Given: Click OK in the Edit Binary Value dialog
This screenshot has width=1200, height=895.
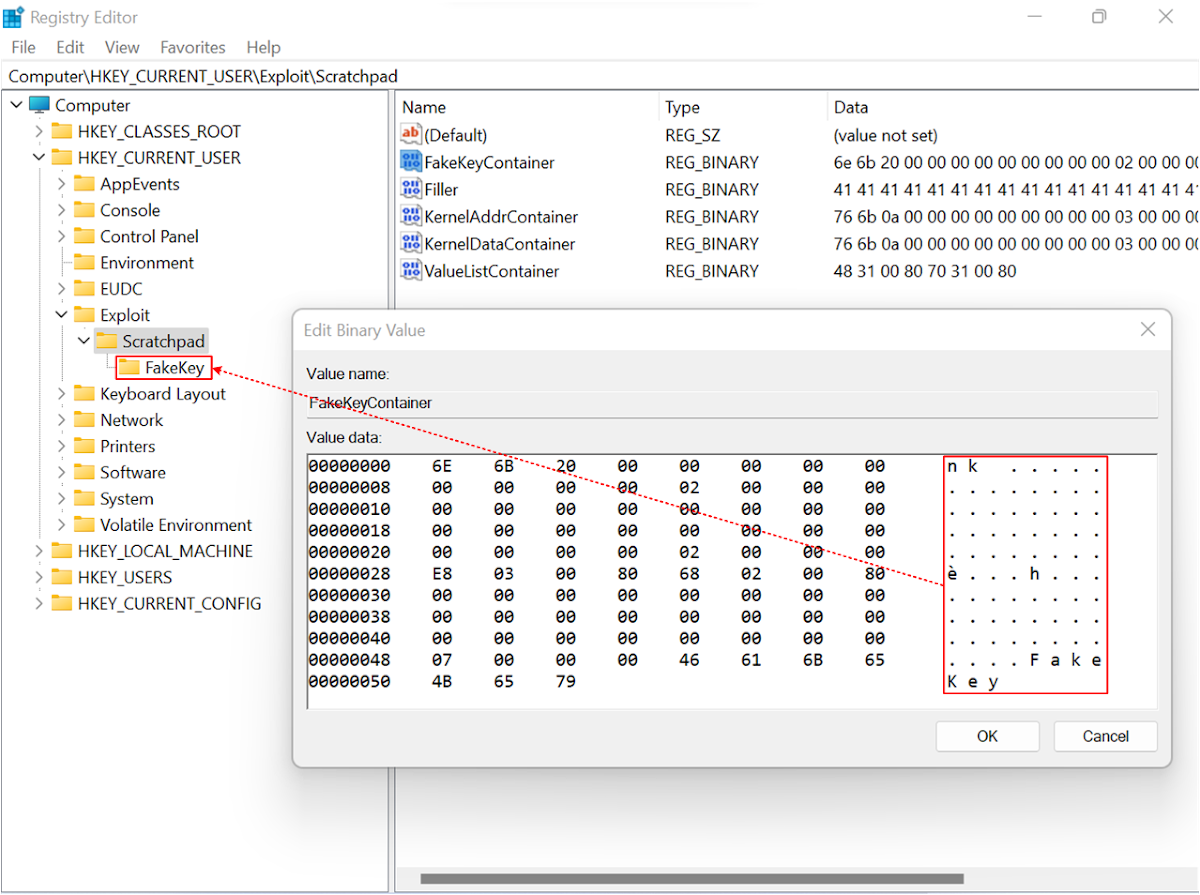Looking at the screenshot, I should (987, 736).
